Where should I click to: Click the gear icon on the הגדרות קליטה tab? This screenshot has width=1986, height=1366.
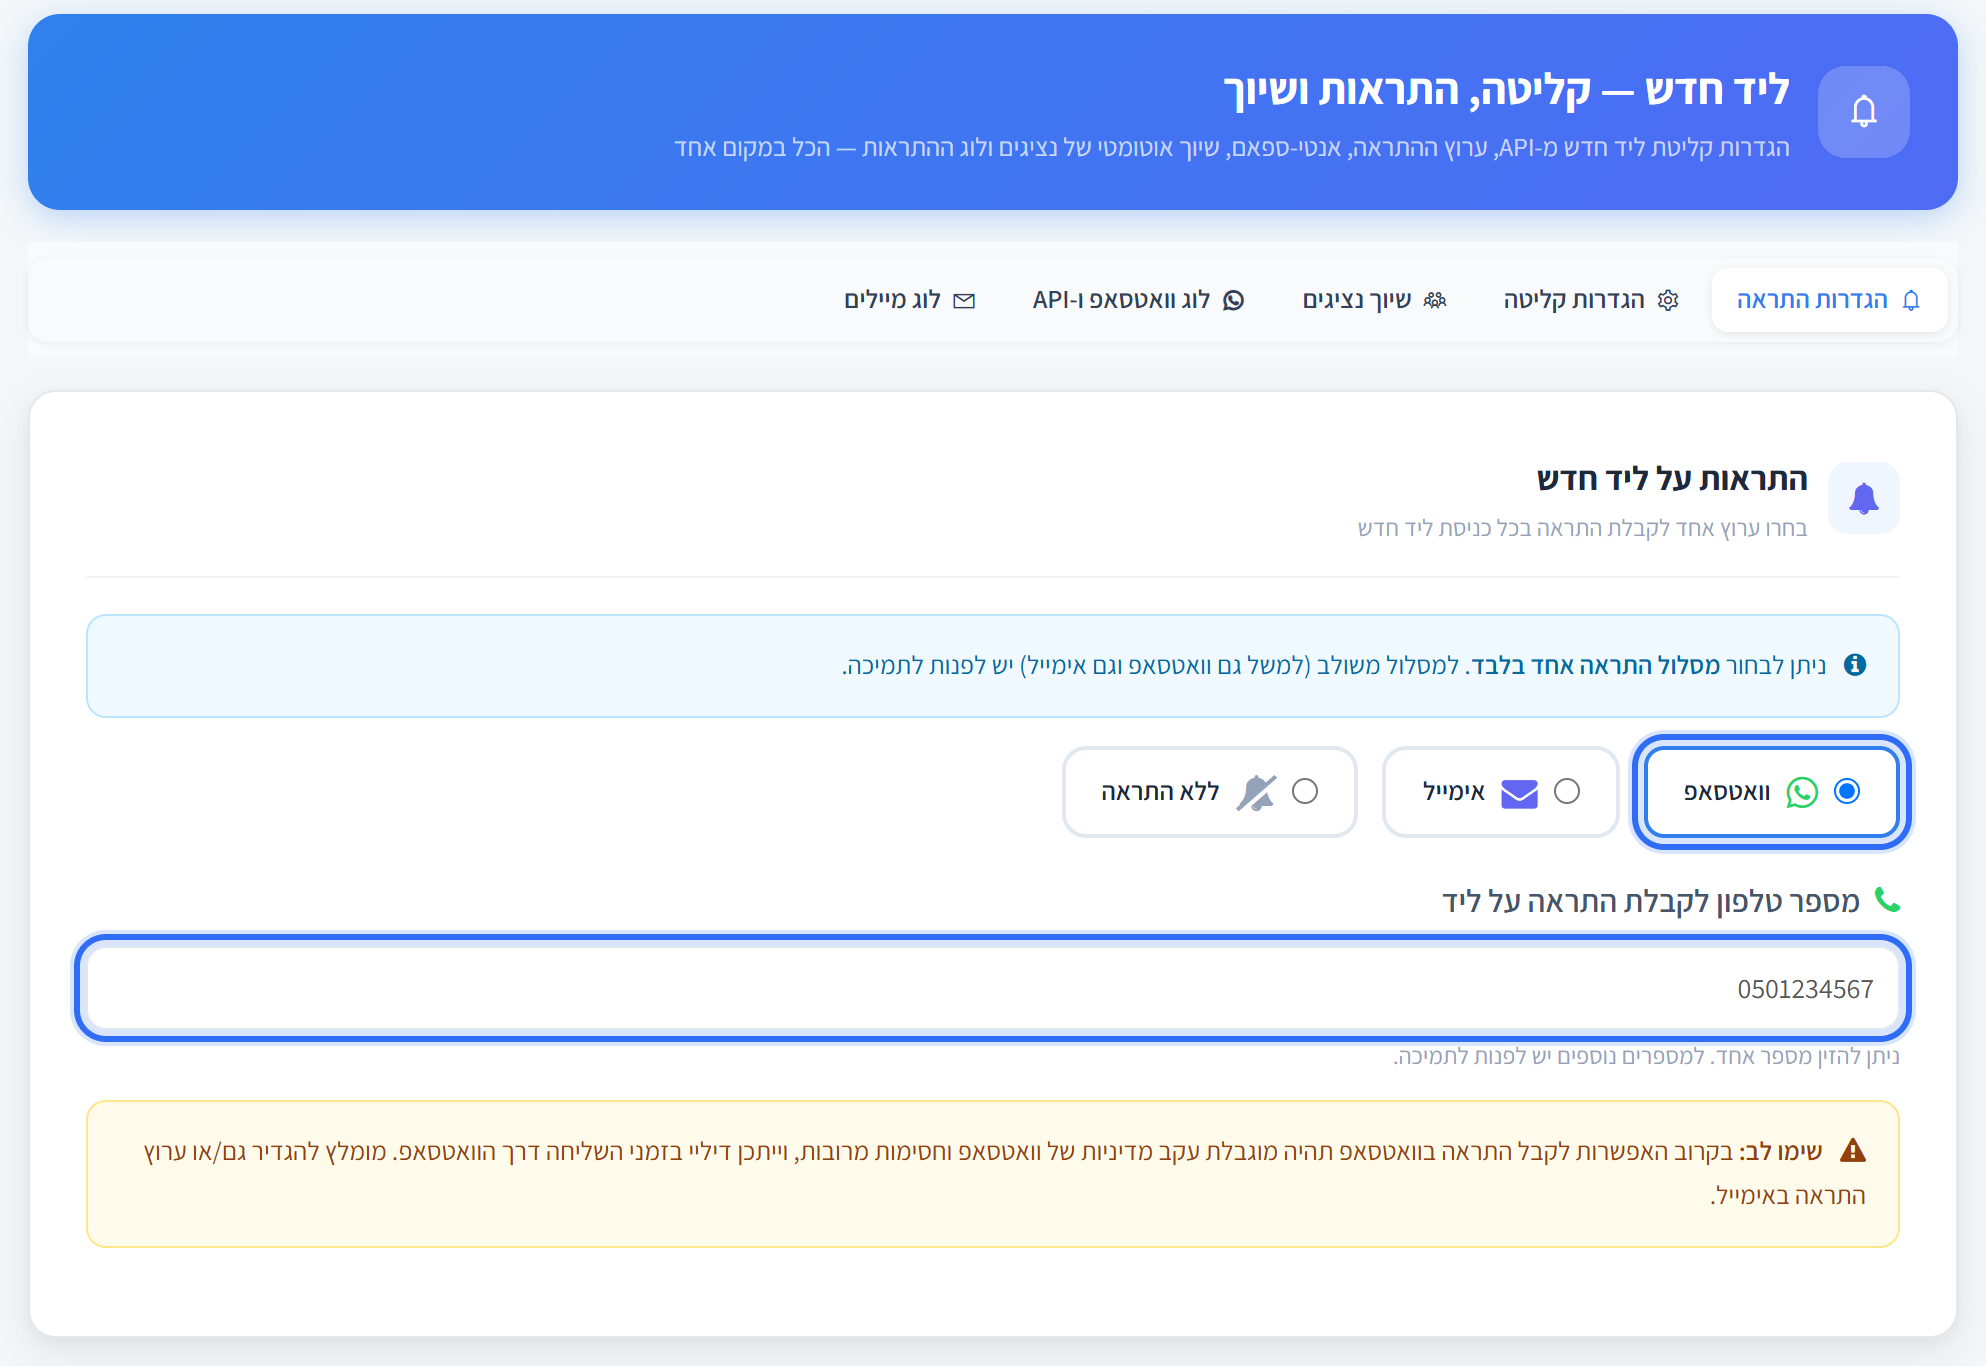coord(1668,300)
